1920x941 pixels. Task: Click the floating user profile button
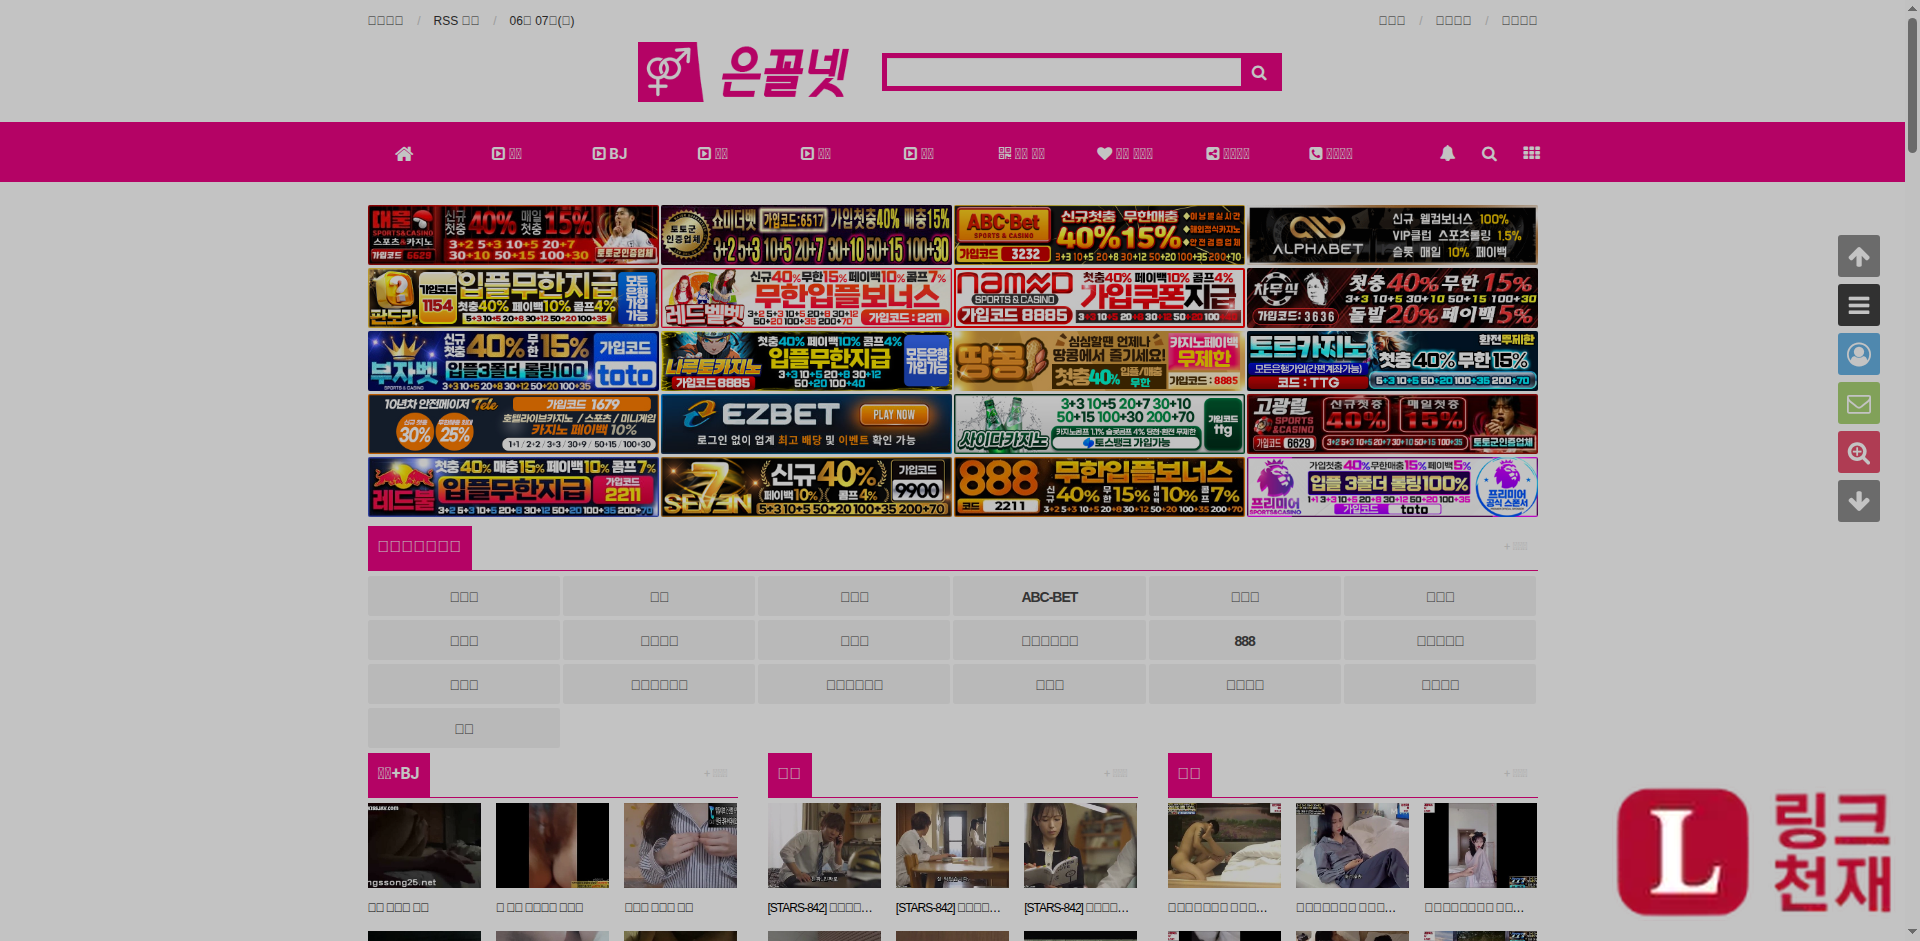1858,354
